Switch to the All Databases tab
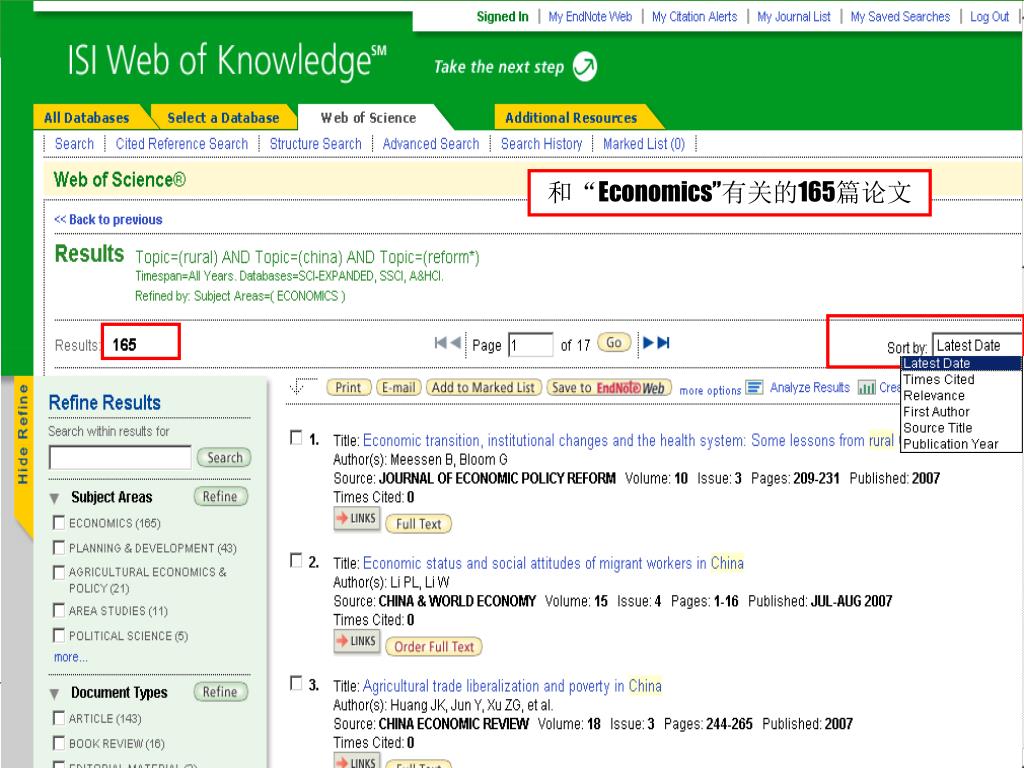1024x768 pixels. 87,118
